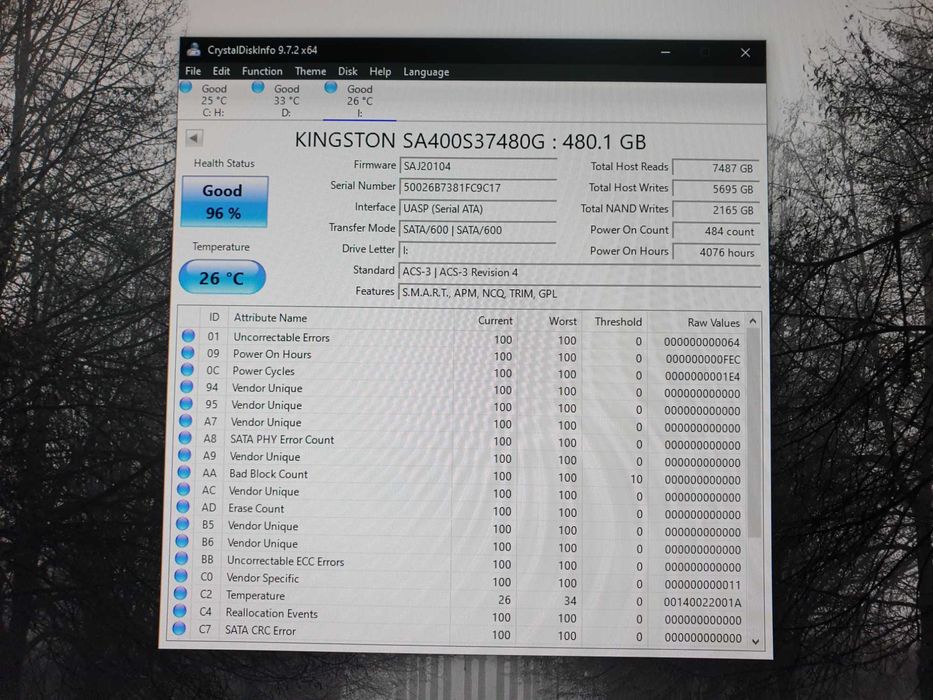Click the status icon for attribute AC row
Image resolution: width=933 pixels, height=700 pixels.
183,489
